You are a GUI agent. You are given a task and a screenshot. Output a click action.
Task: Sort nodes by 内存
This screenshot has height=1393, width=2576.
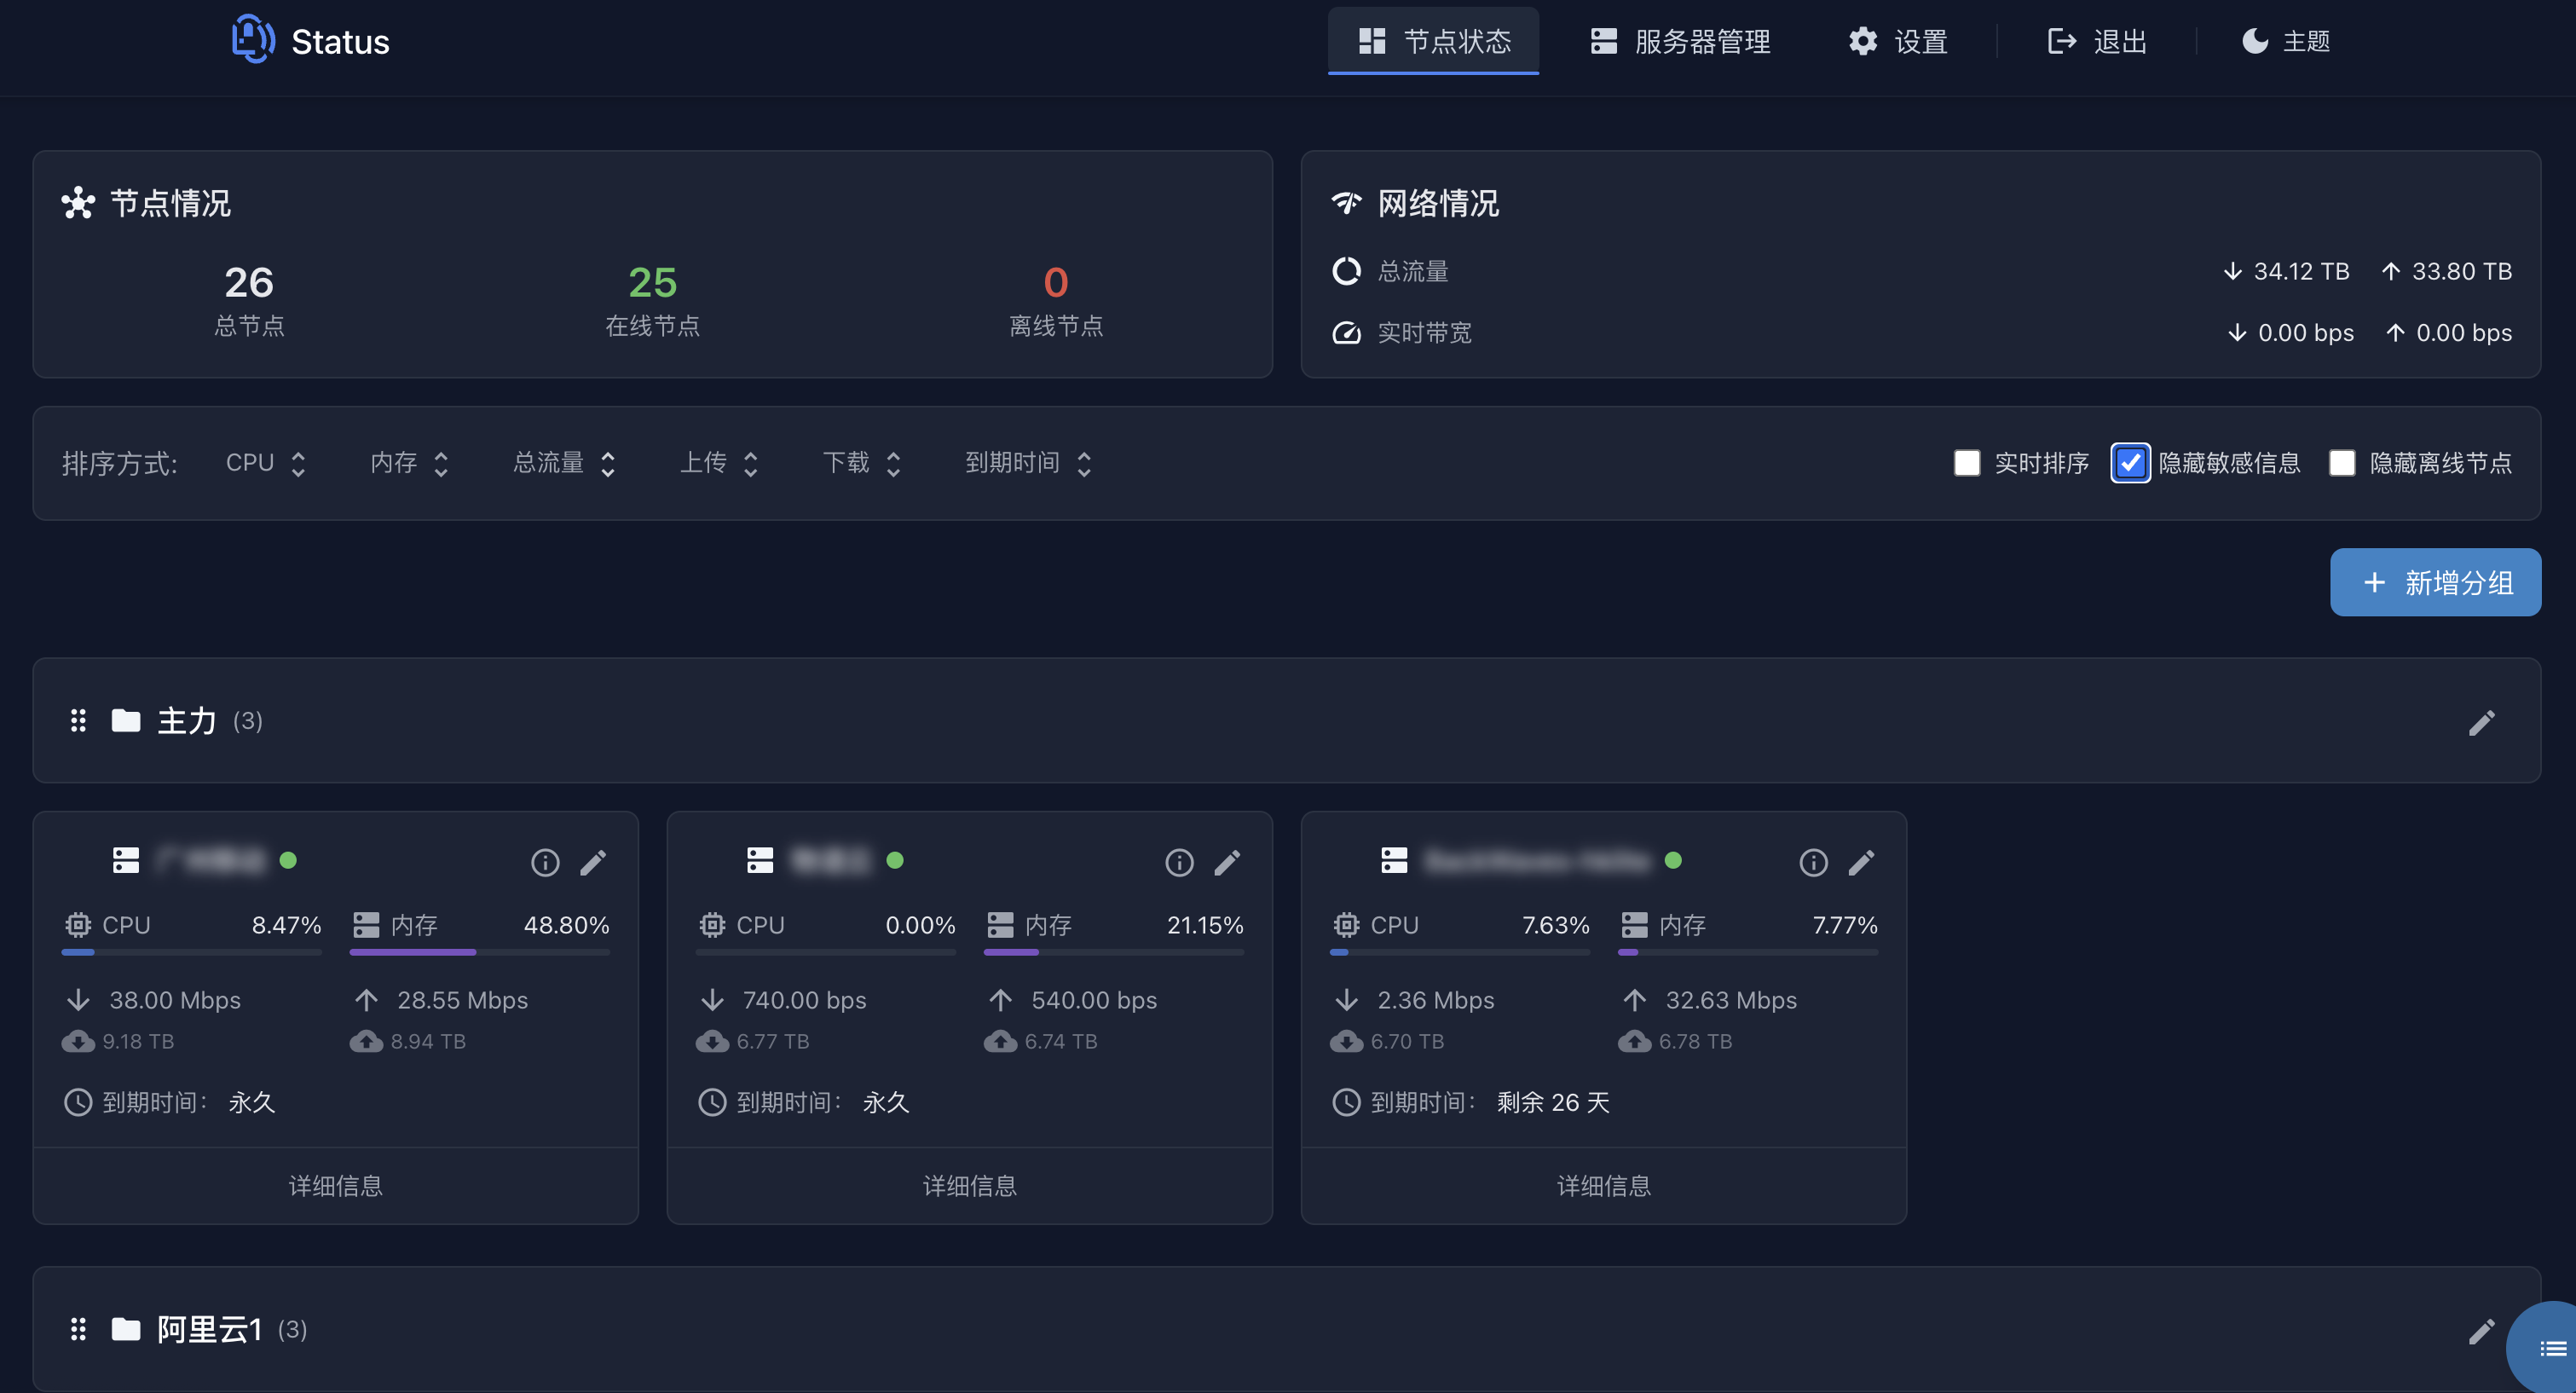click(x=410, y=463)
